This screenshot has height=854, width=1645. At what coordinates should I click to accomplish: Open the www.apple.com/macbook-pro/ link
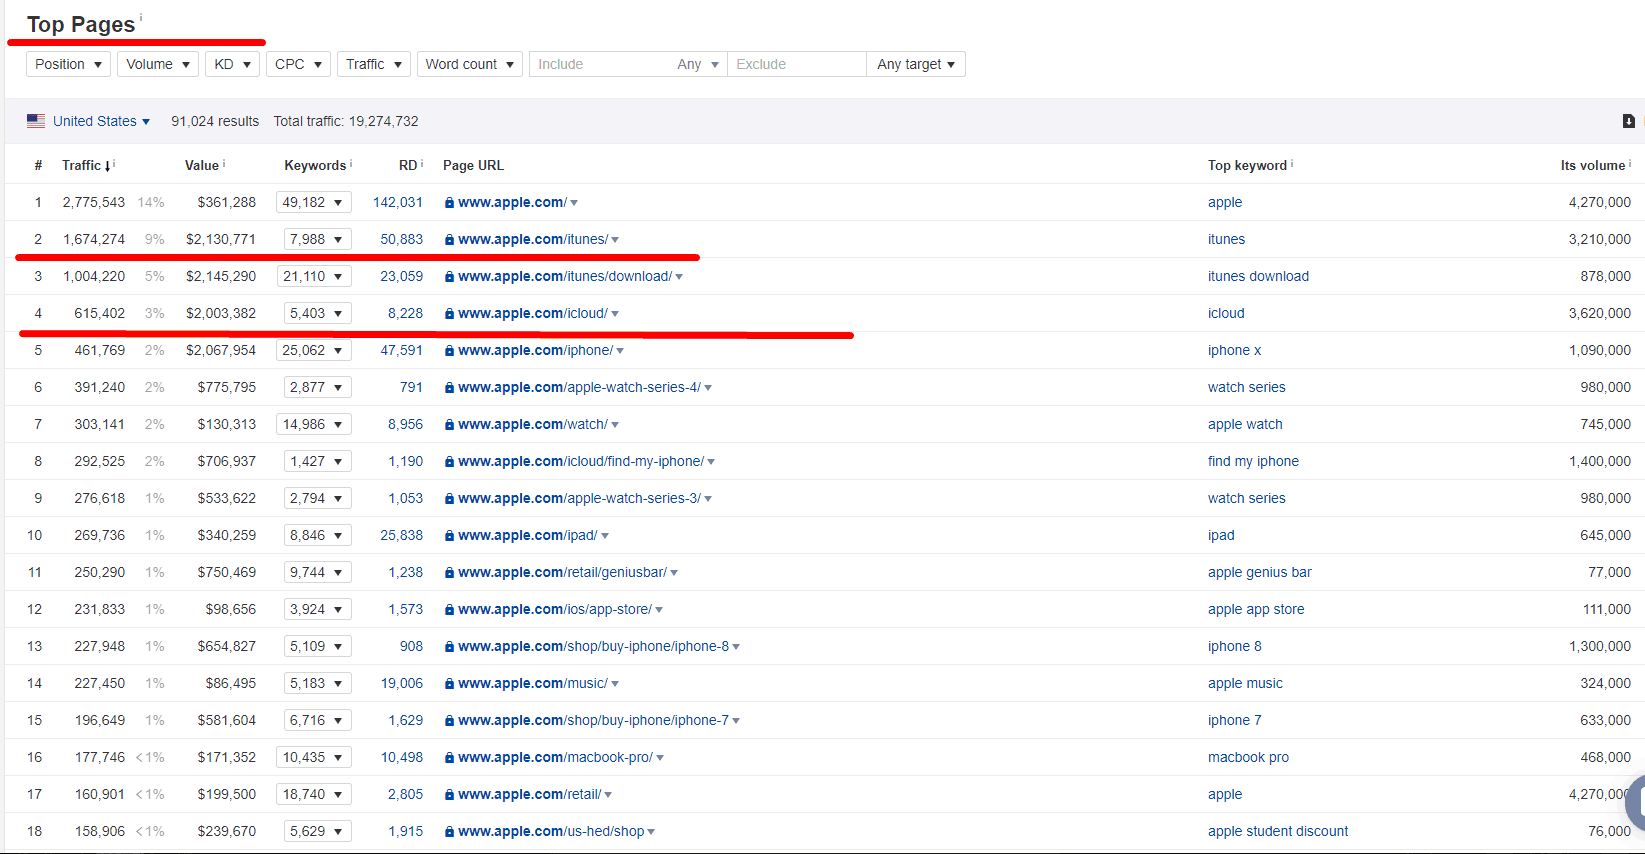555,757
